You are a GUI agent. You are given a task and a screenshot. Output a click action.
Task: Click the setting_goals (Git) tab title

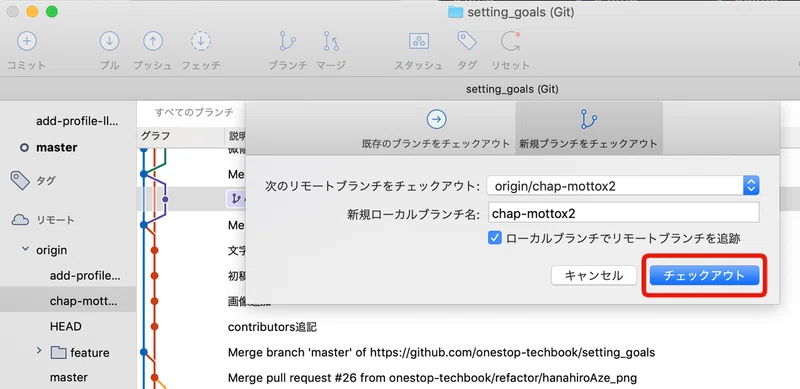pos(512,89)
